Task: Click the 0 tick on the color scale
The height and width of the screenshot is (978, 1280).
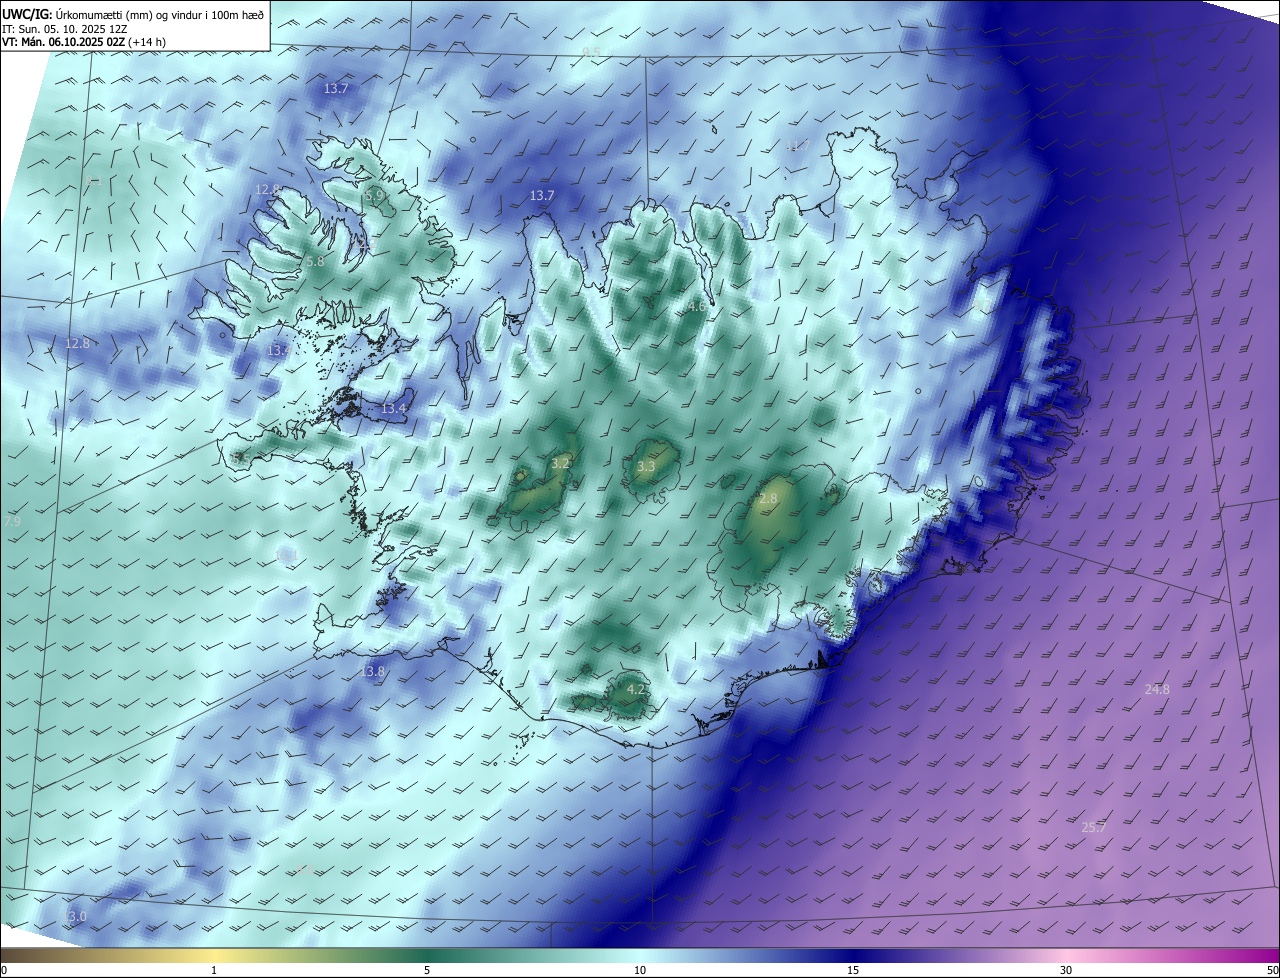Action: [4, 971]
